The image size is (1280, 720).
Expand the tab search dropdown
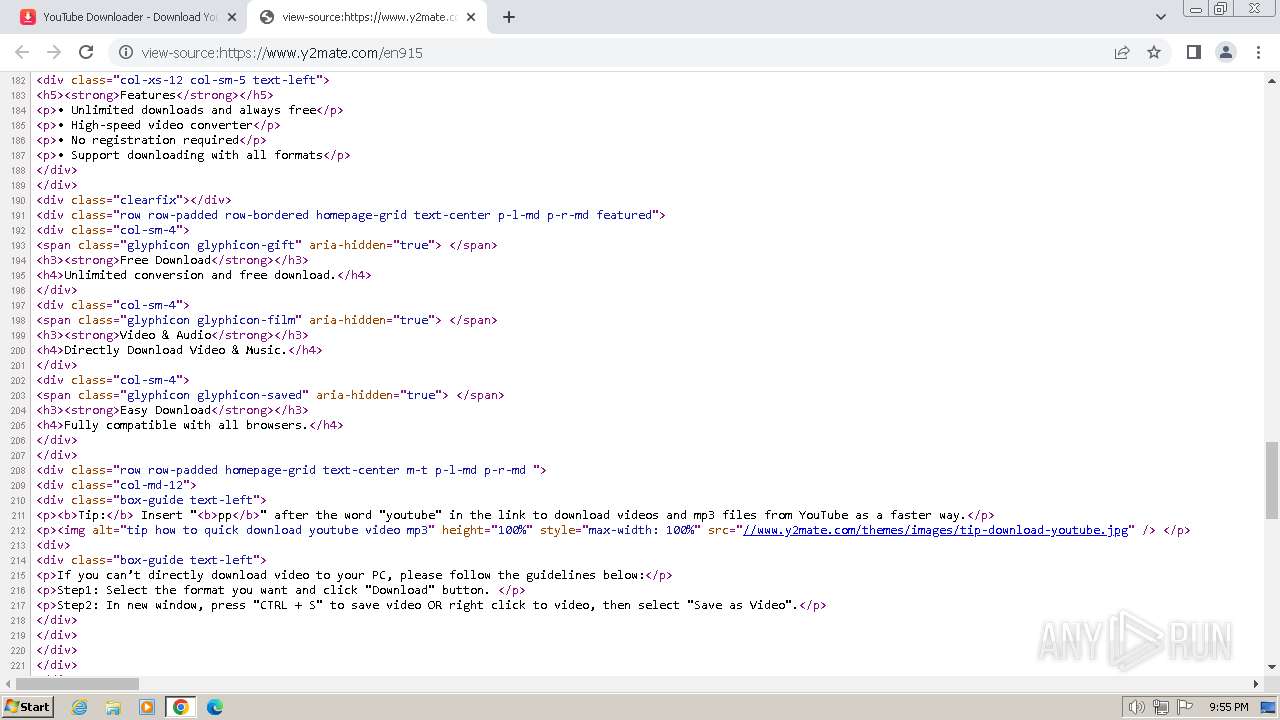[1160, 17]
